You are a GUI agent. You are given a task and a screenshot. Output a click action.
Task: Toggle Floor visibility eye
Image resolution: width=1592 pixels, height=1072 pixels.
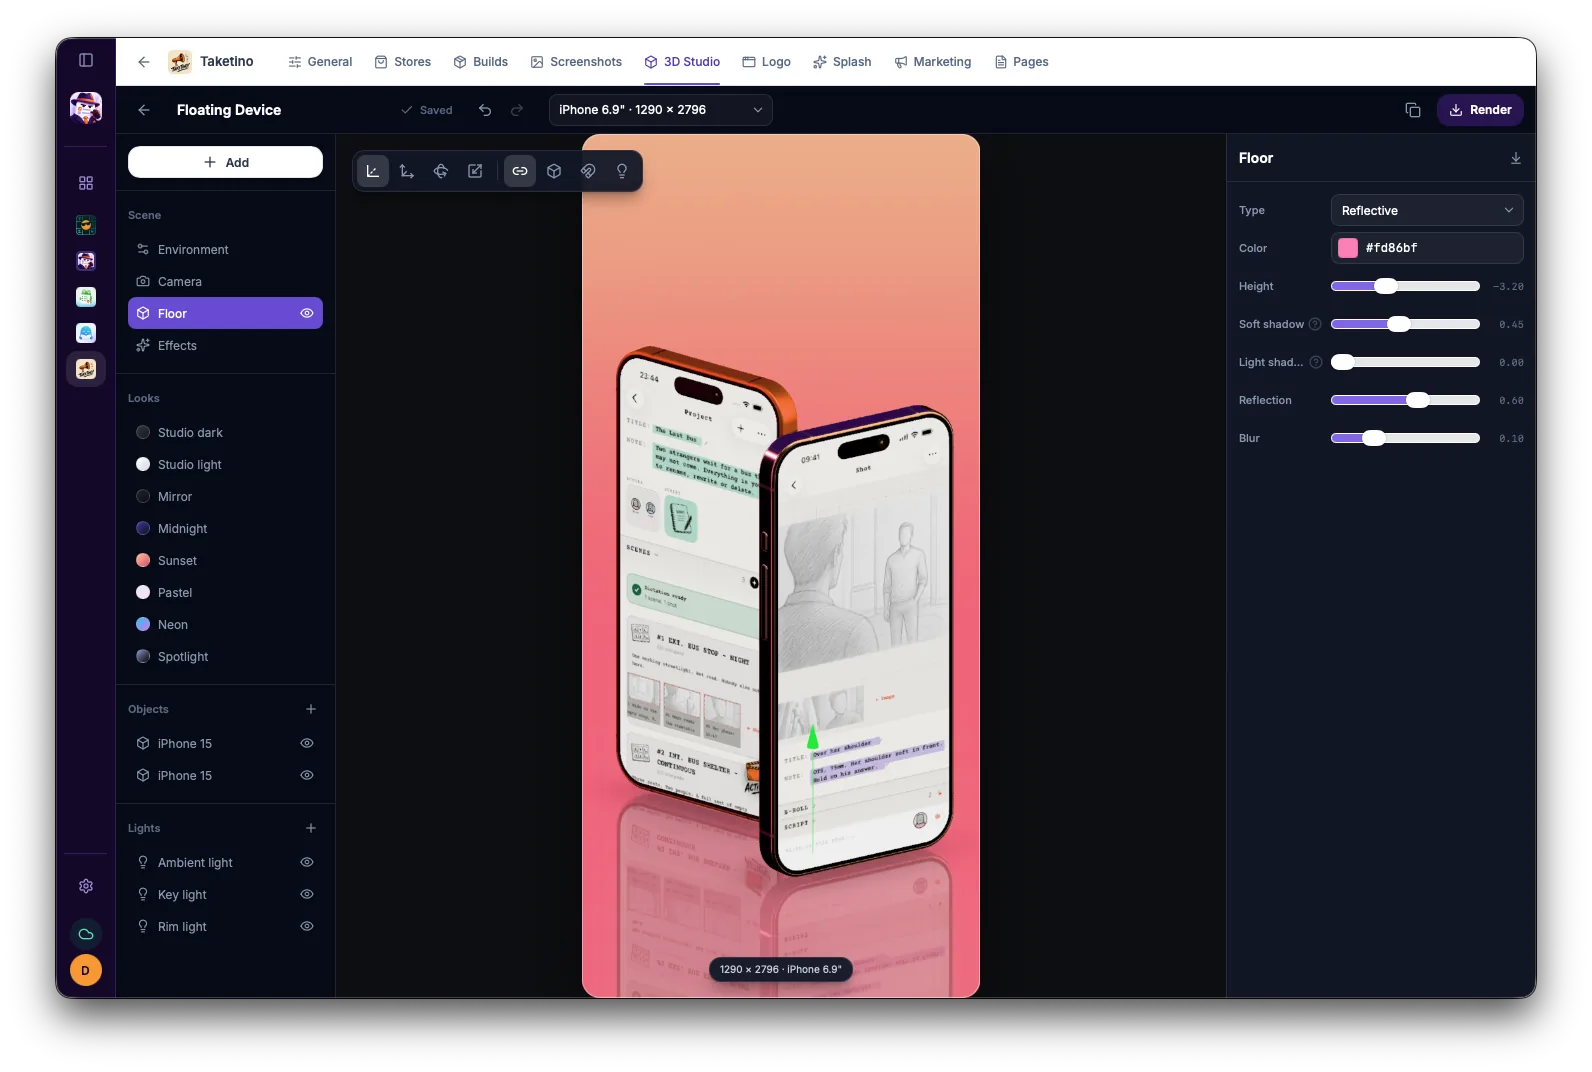(307, 313)
